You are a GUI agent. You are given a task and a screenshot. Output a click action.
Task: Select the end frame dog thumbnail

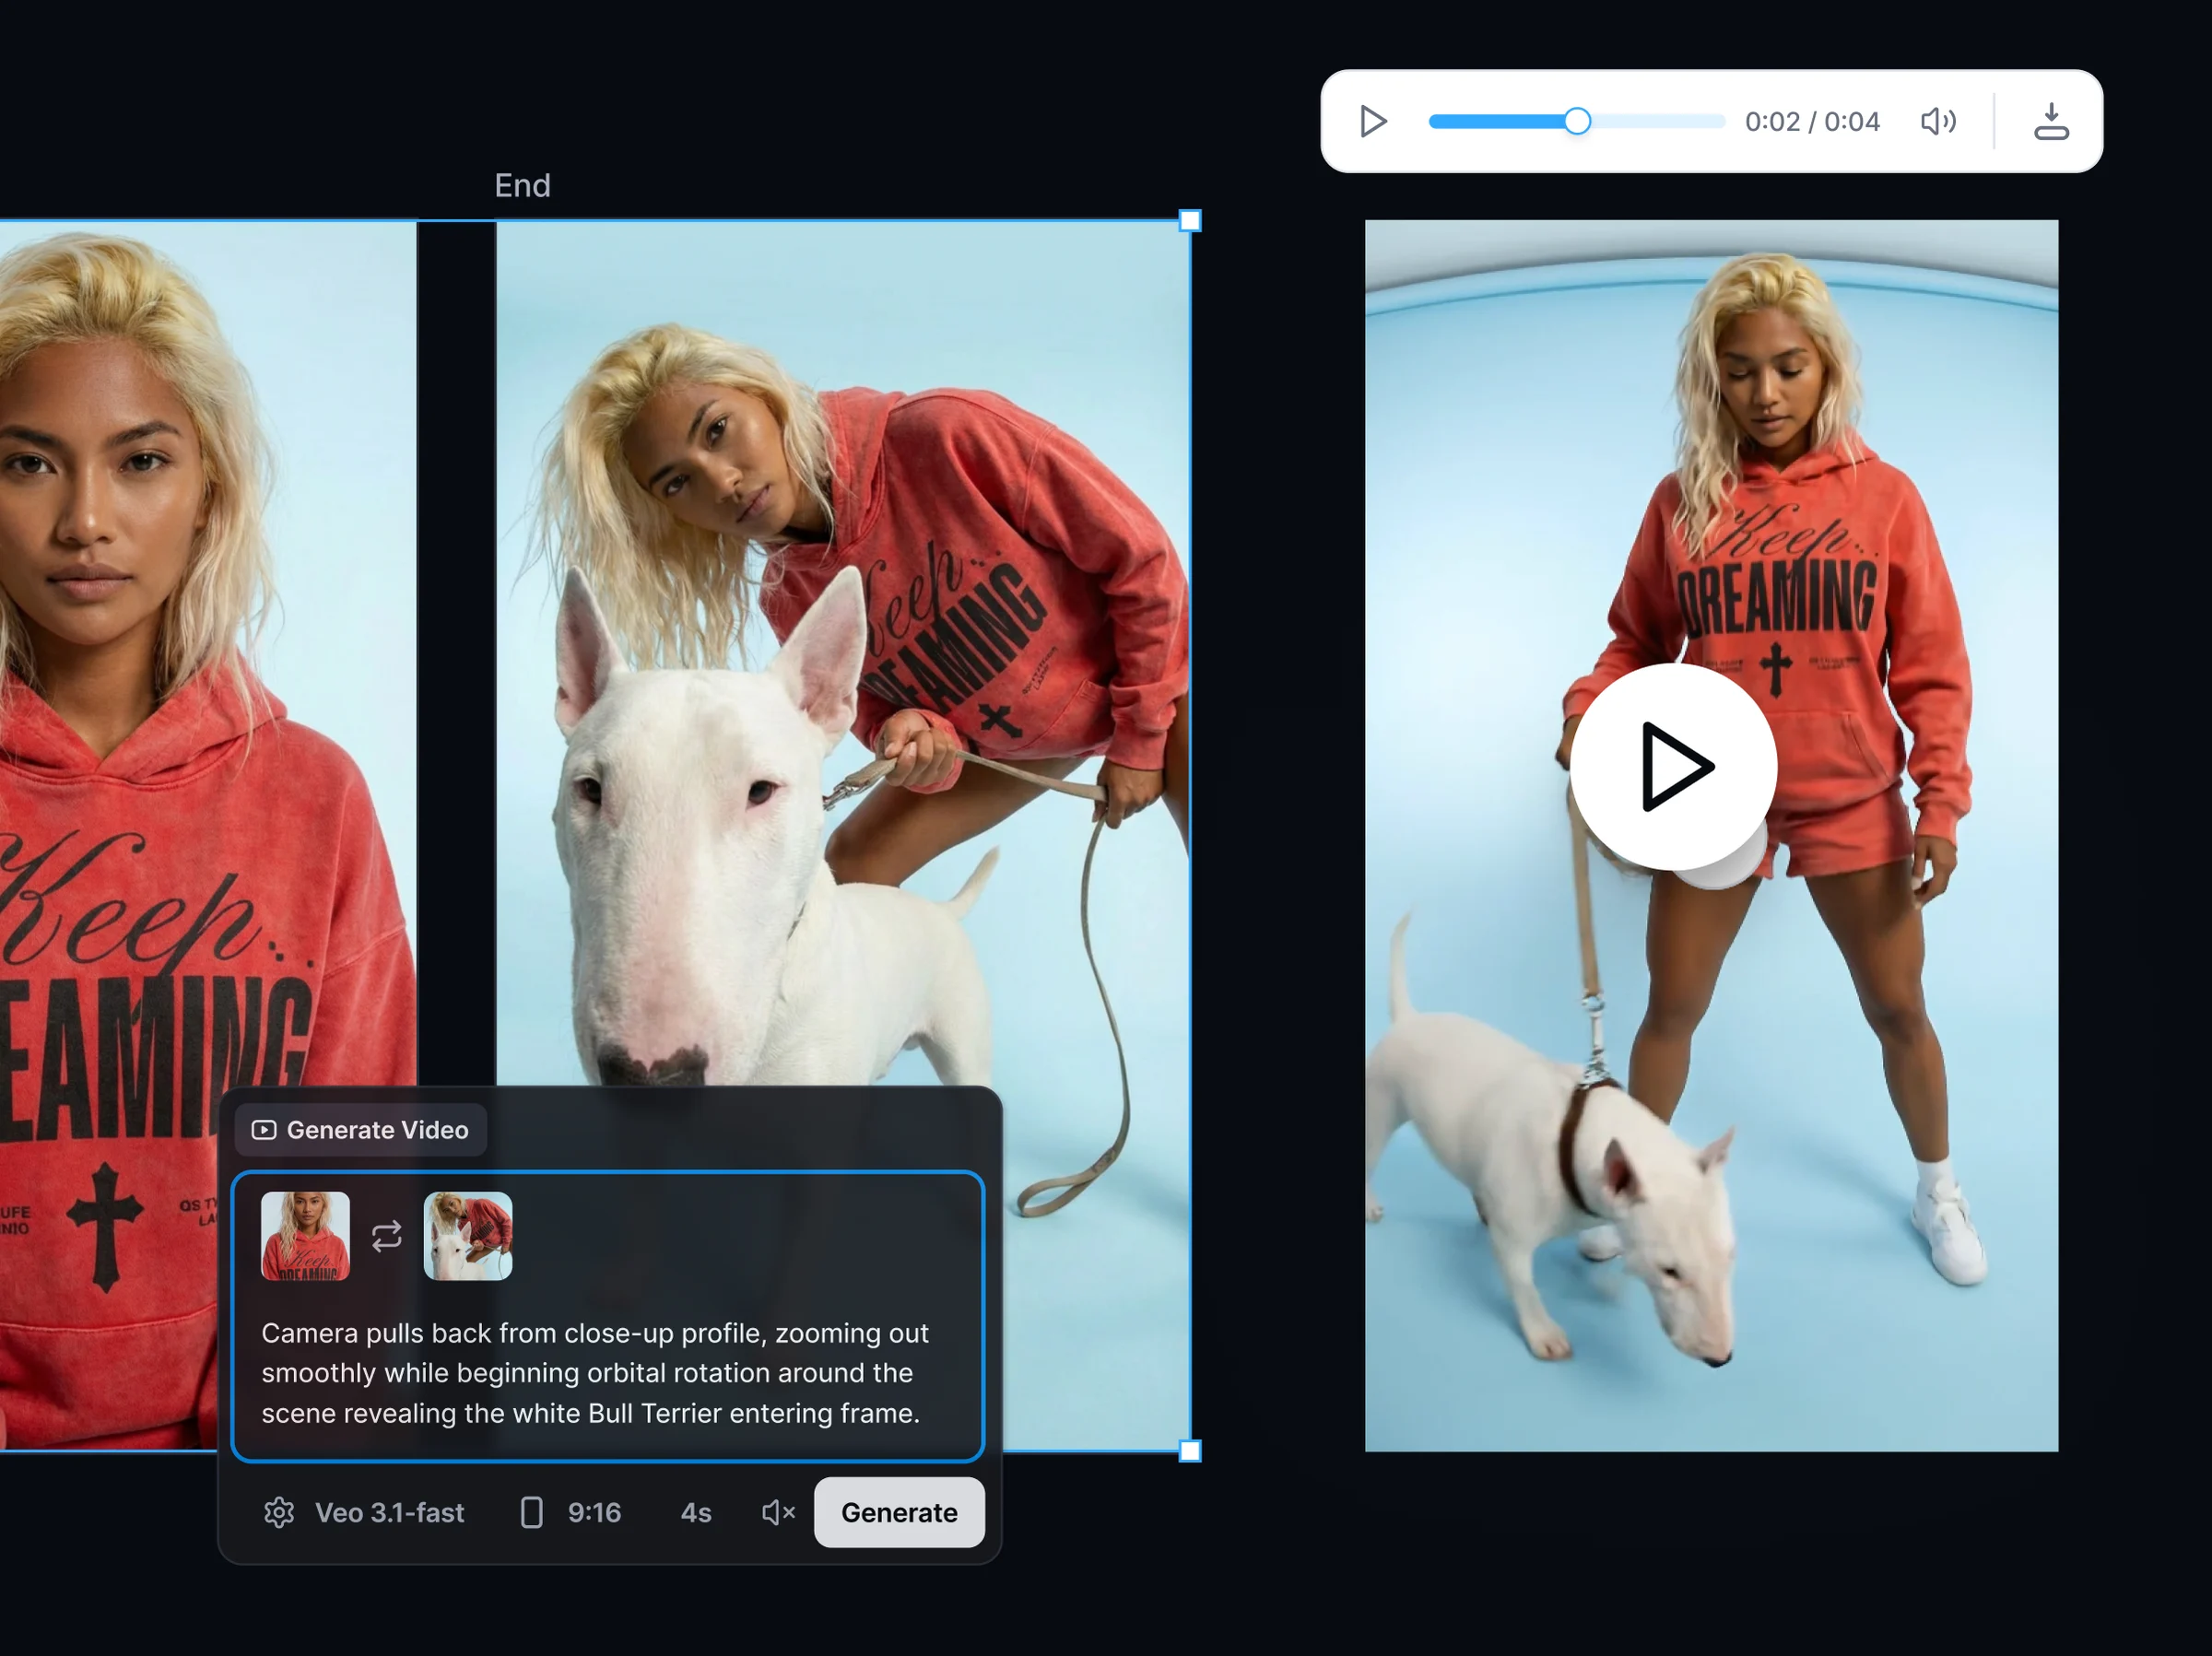click(x=468, y=1236)
